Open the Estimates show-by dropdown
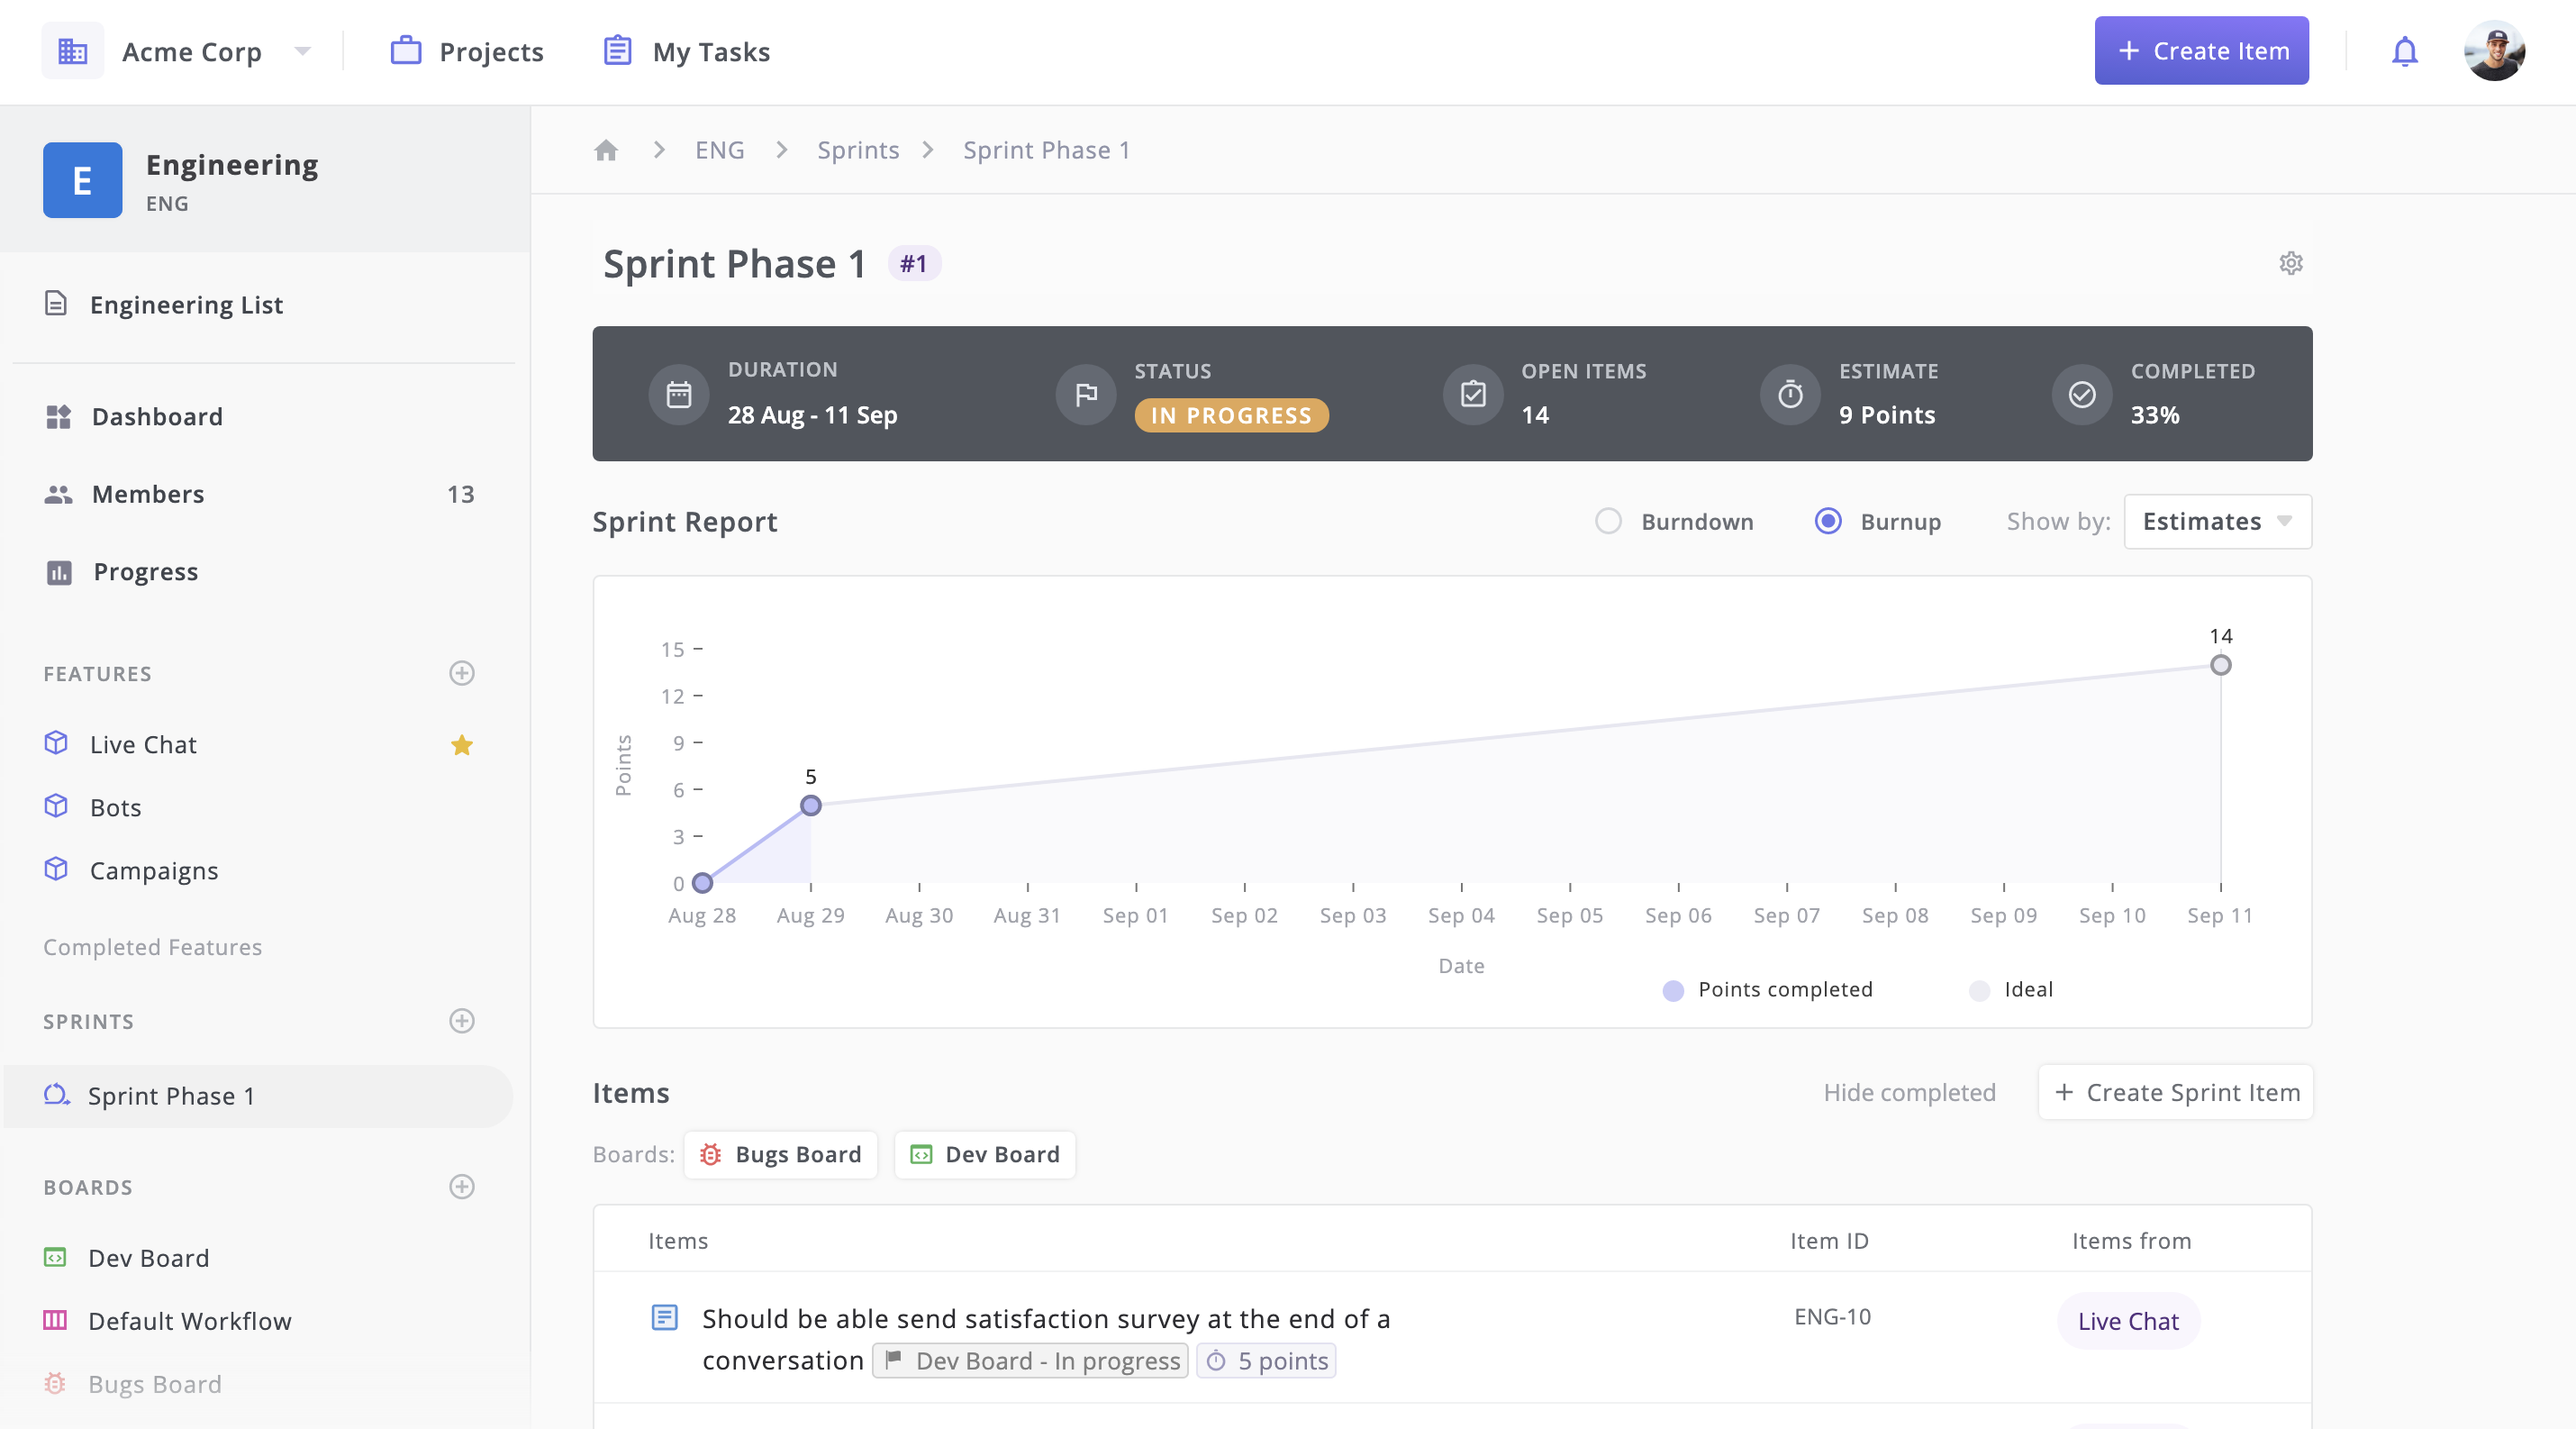 pos(2217,521)
